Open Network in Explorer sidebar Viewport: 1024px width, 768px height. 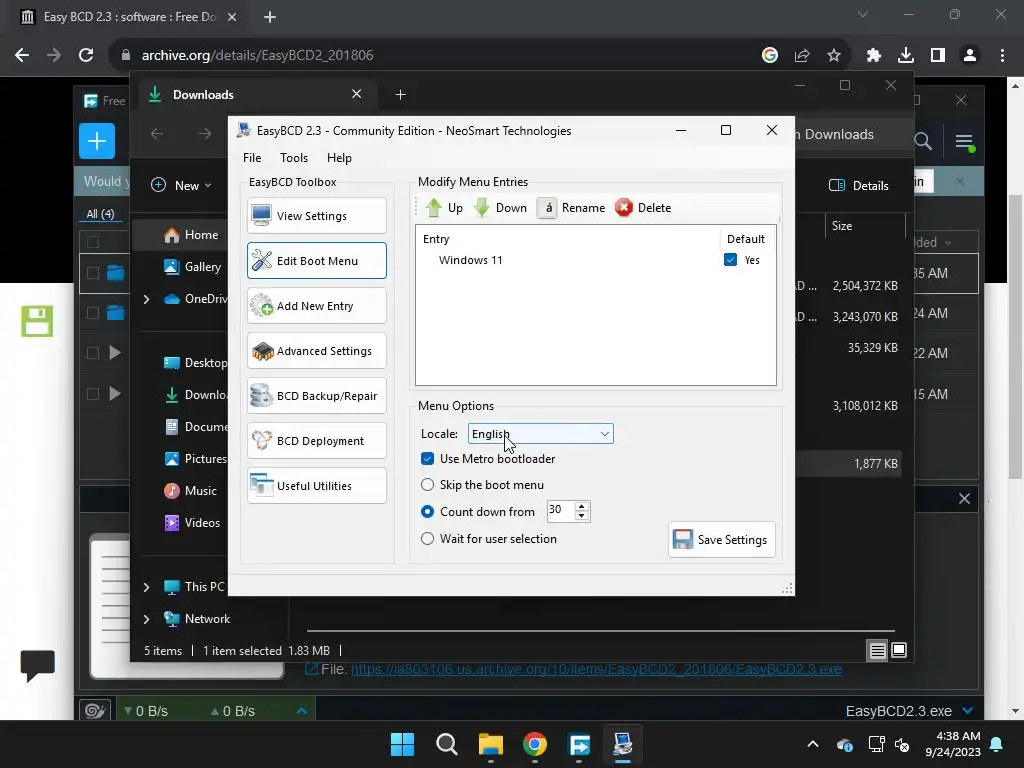click(x=197, y=618)
